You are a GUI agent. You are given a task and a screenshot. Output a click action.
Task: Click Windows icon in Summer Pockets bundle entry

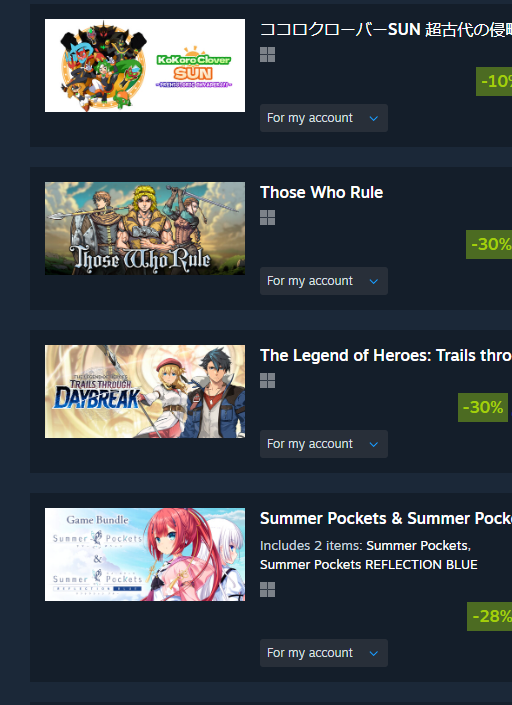point(267,589)
